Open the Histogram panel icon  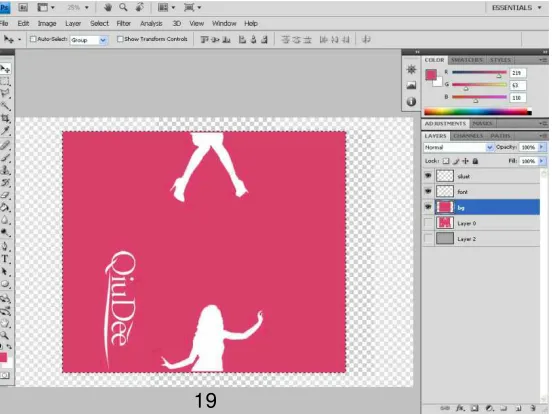411,85
